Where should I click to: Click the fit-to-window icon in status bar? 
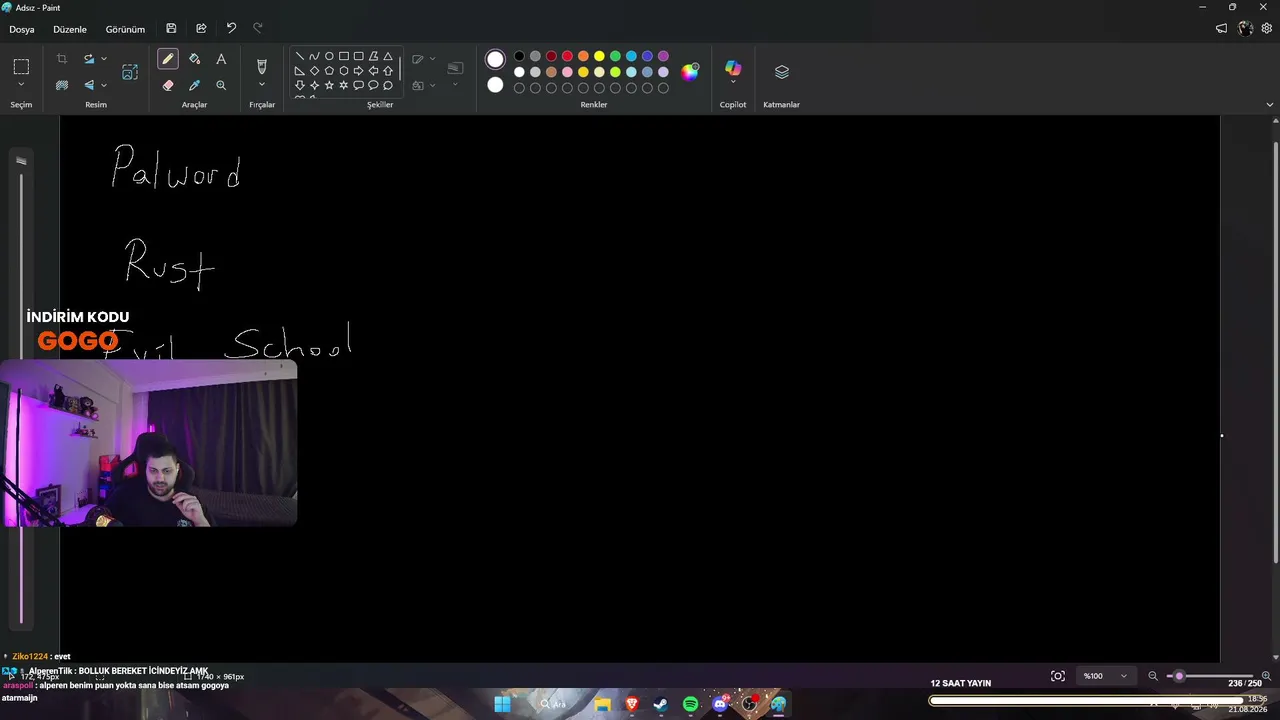(x=1058, y=676)
